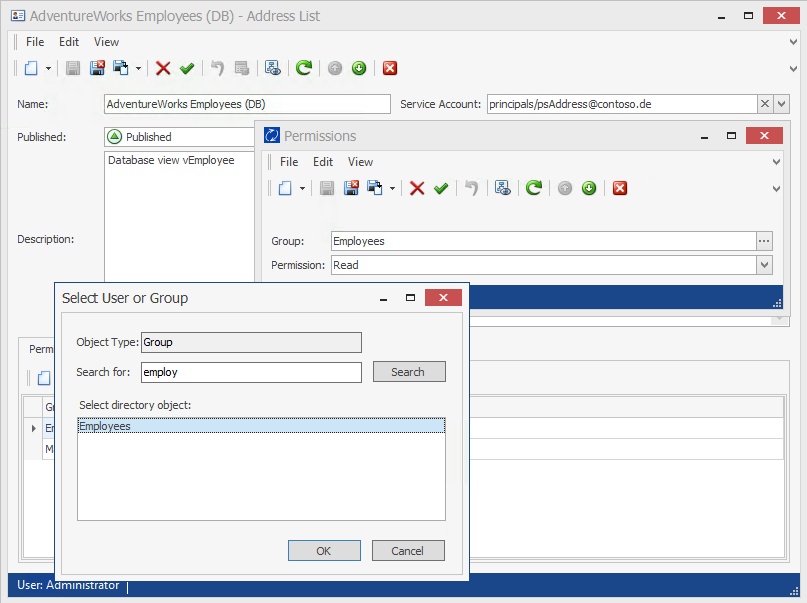Click the Search button
807x603 pixels.
(x=409, y=372)
